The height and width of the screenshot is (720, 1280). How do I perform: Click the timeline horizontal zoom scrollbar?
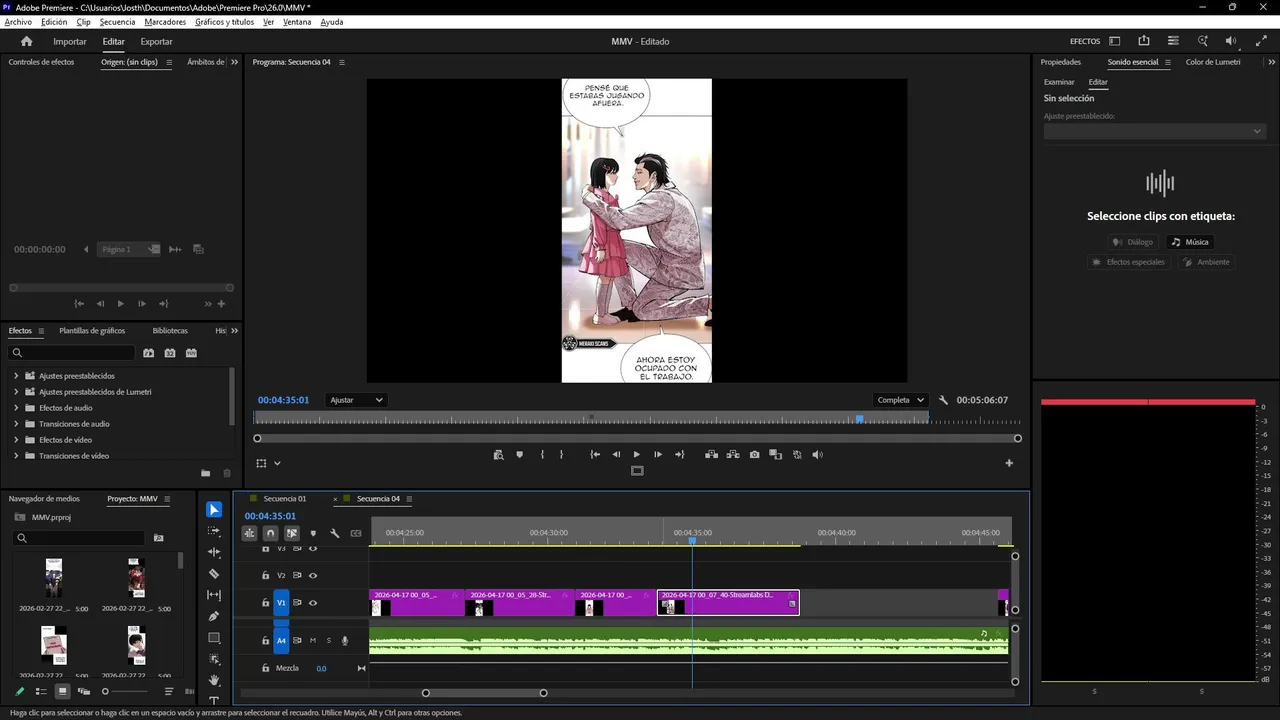coord(485,693)
